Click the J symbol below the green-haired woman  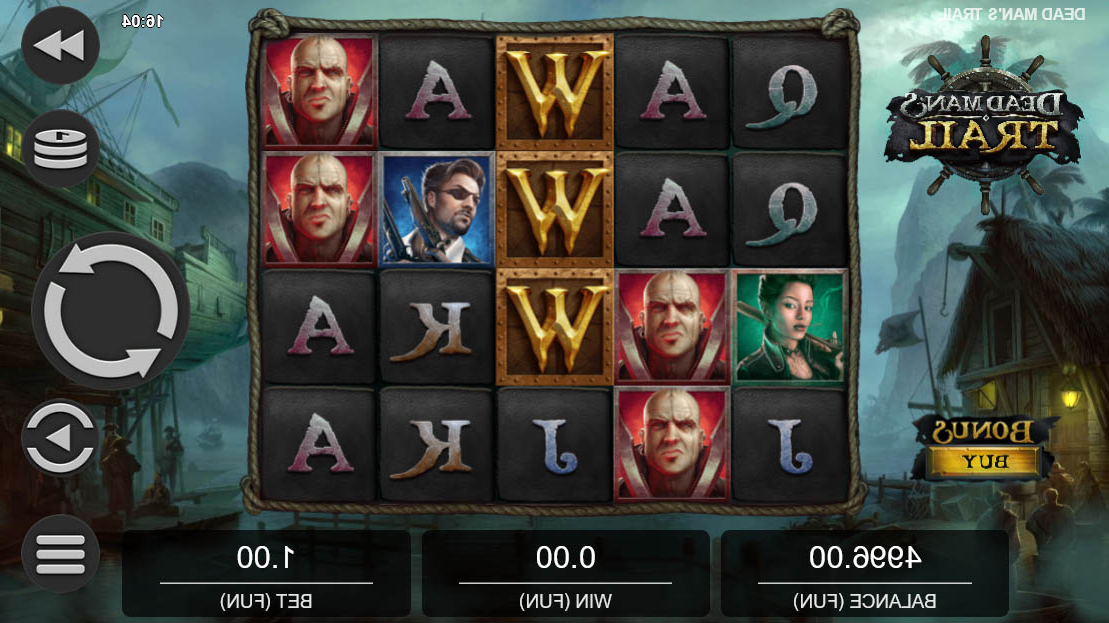point(789,444)
